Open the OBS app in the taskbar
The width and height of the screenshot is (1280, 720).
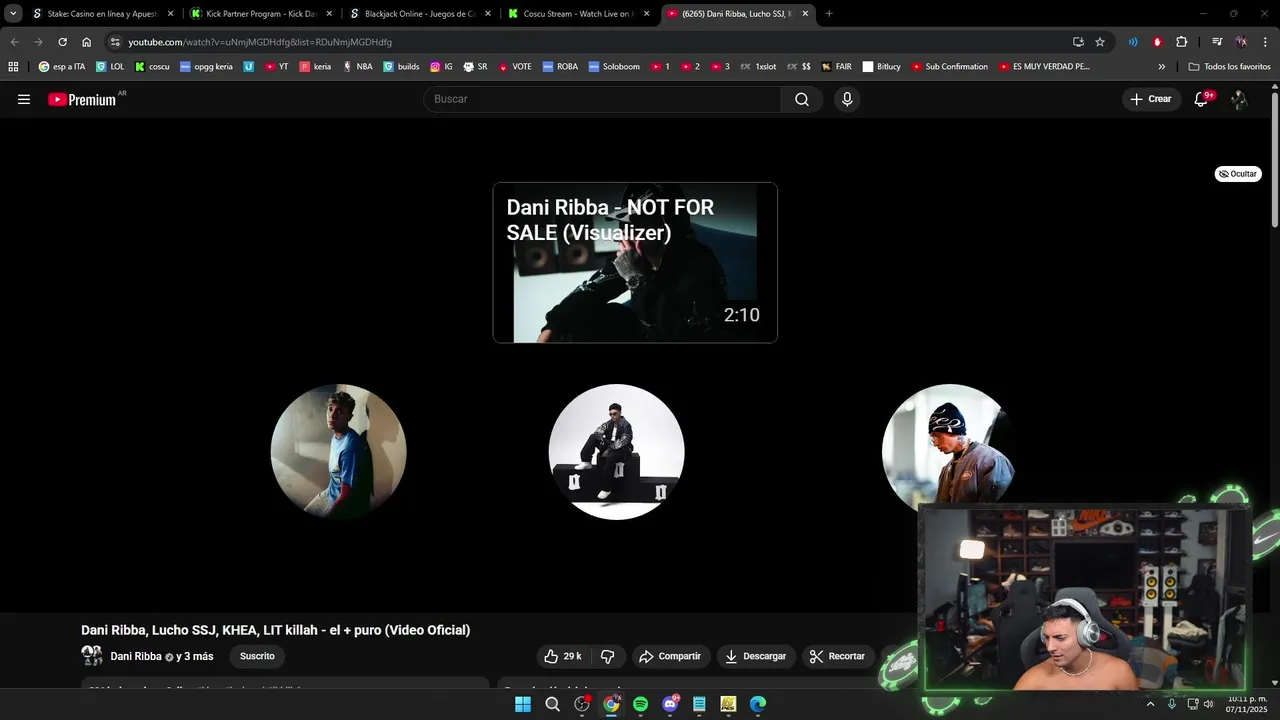tap(582, 704)
